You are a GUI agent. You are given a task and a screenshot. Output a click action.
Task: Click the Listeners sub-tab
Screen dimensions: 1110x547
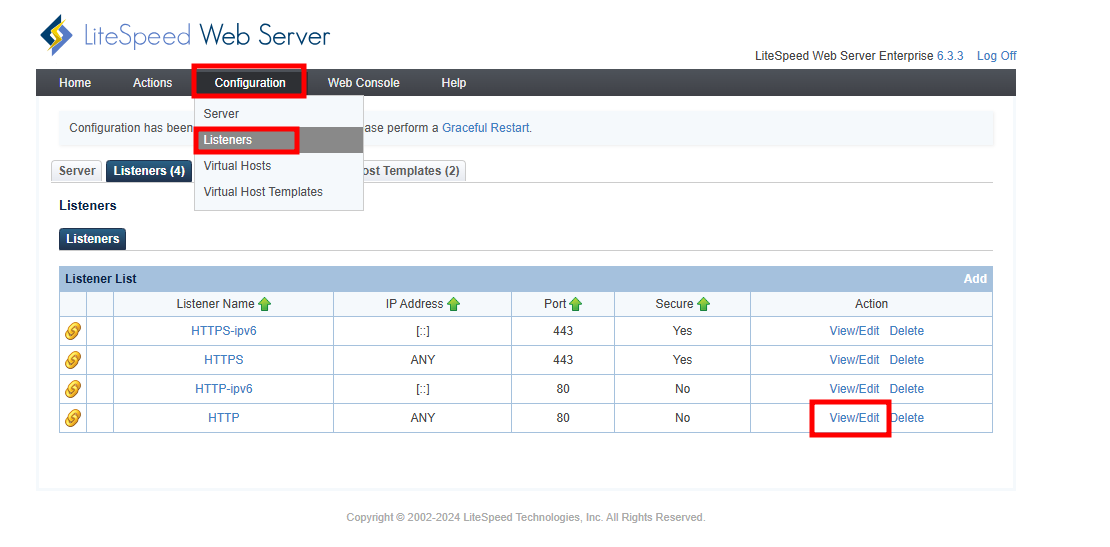pyautogui.click(x=93, y=239)
